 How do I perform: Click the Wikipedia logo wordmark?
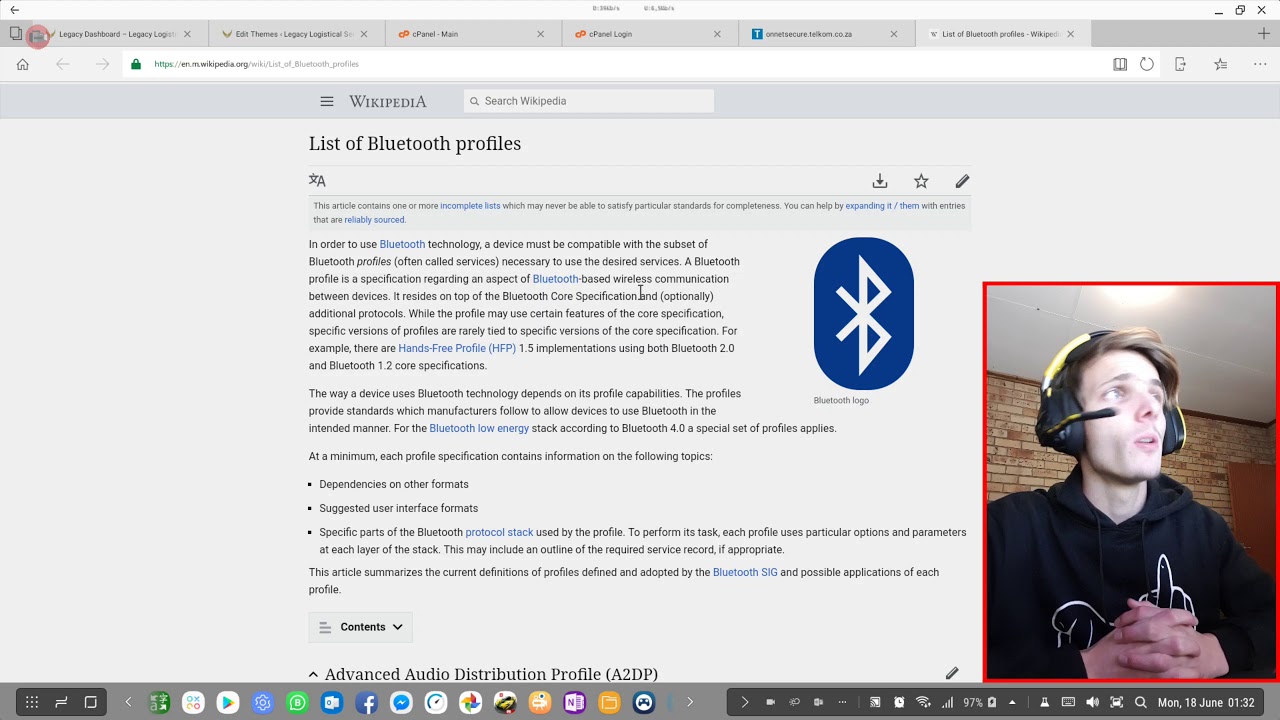pyautogui.click(x=387, y=102)
